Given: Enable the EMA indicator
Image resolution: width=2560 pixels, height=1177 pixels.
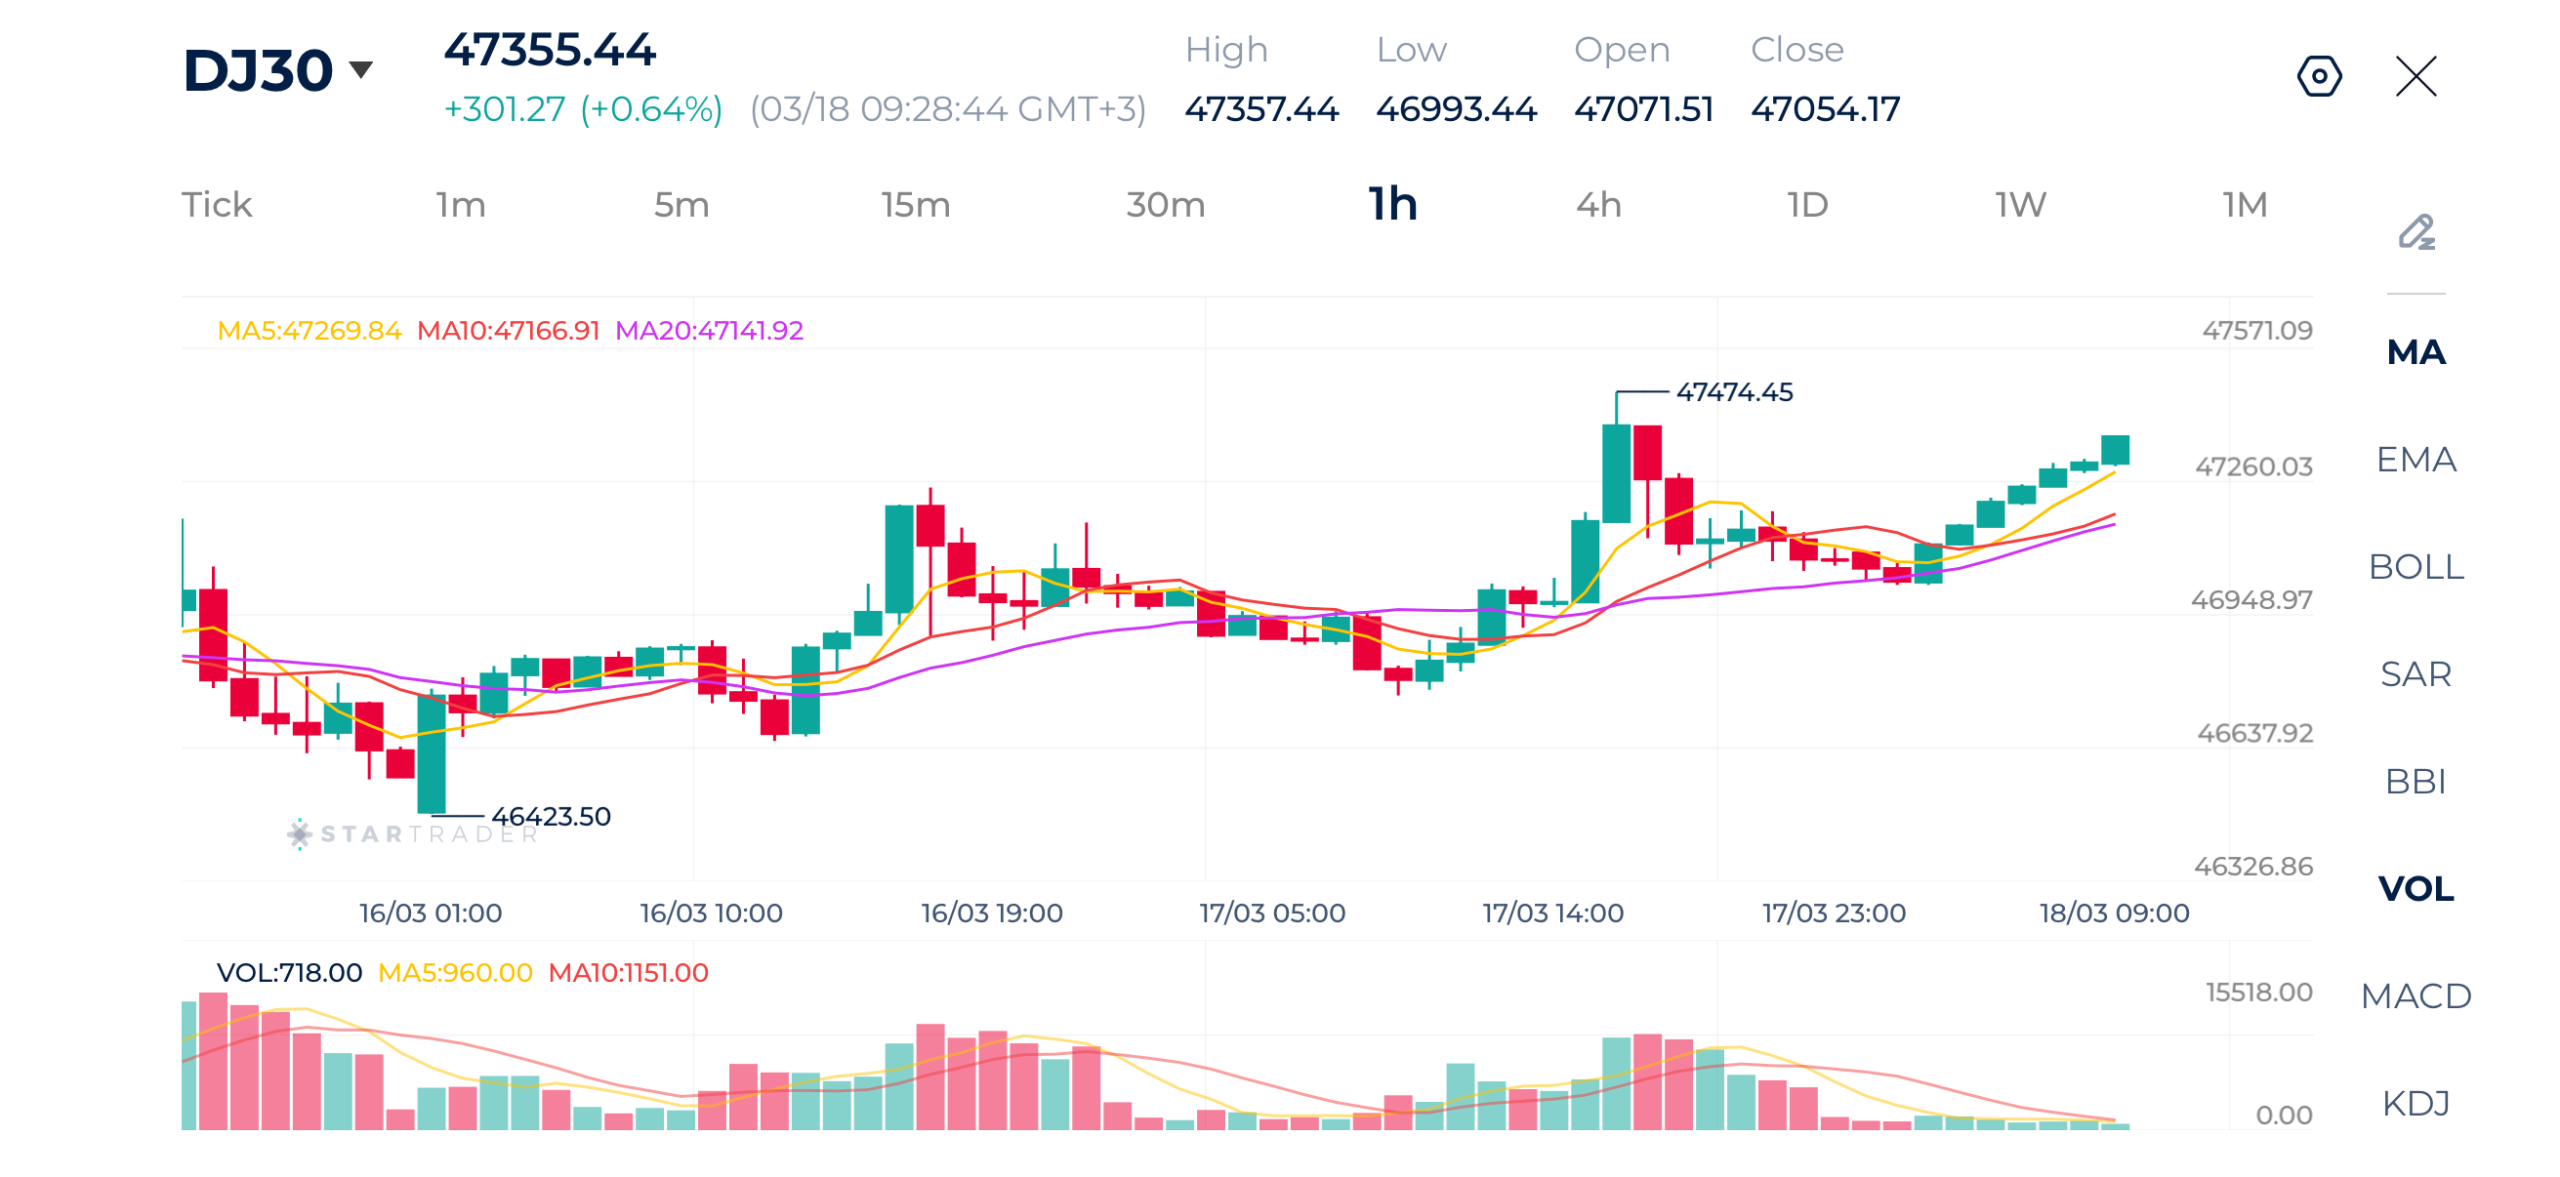Looking at the screenshot, I should tap(2415, 459).
